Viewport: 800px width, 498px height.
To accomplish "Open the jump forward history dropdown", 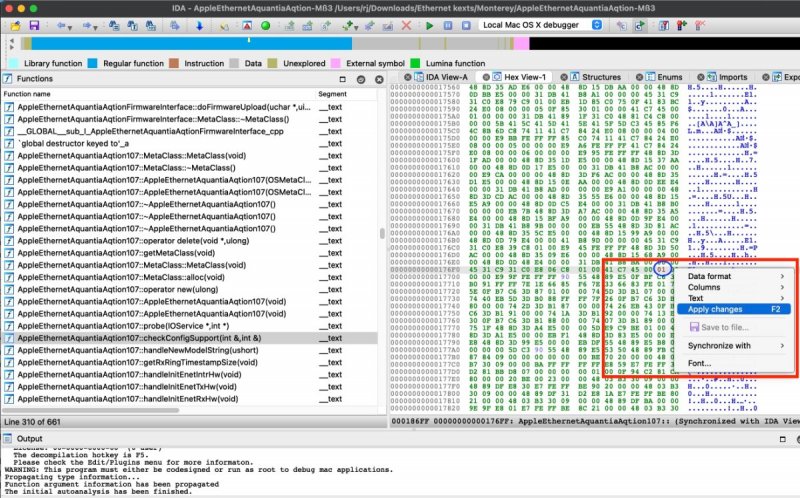I will pyautogui.click(x=96, y=27).
